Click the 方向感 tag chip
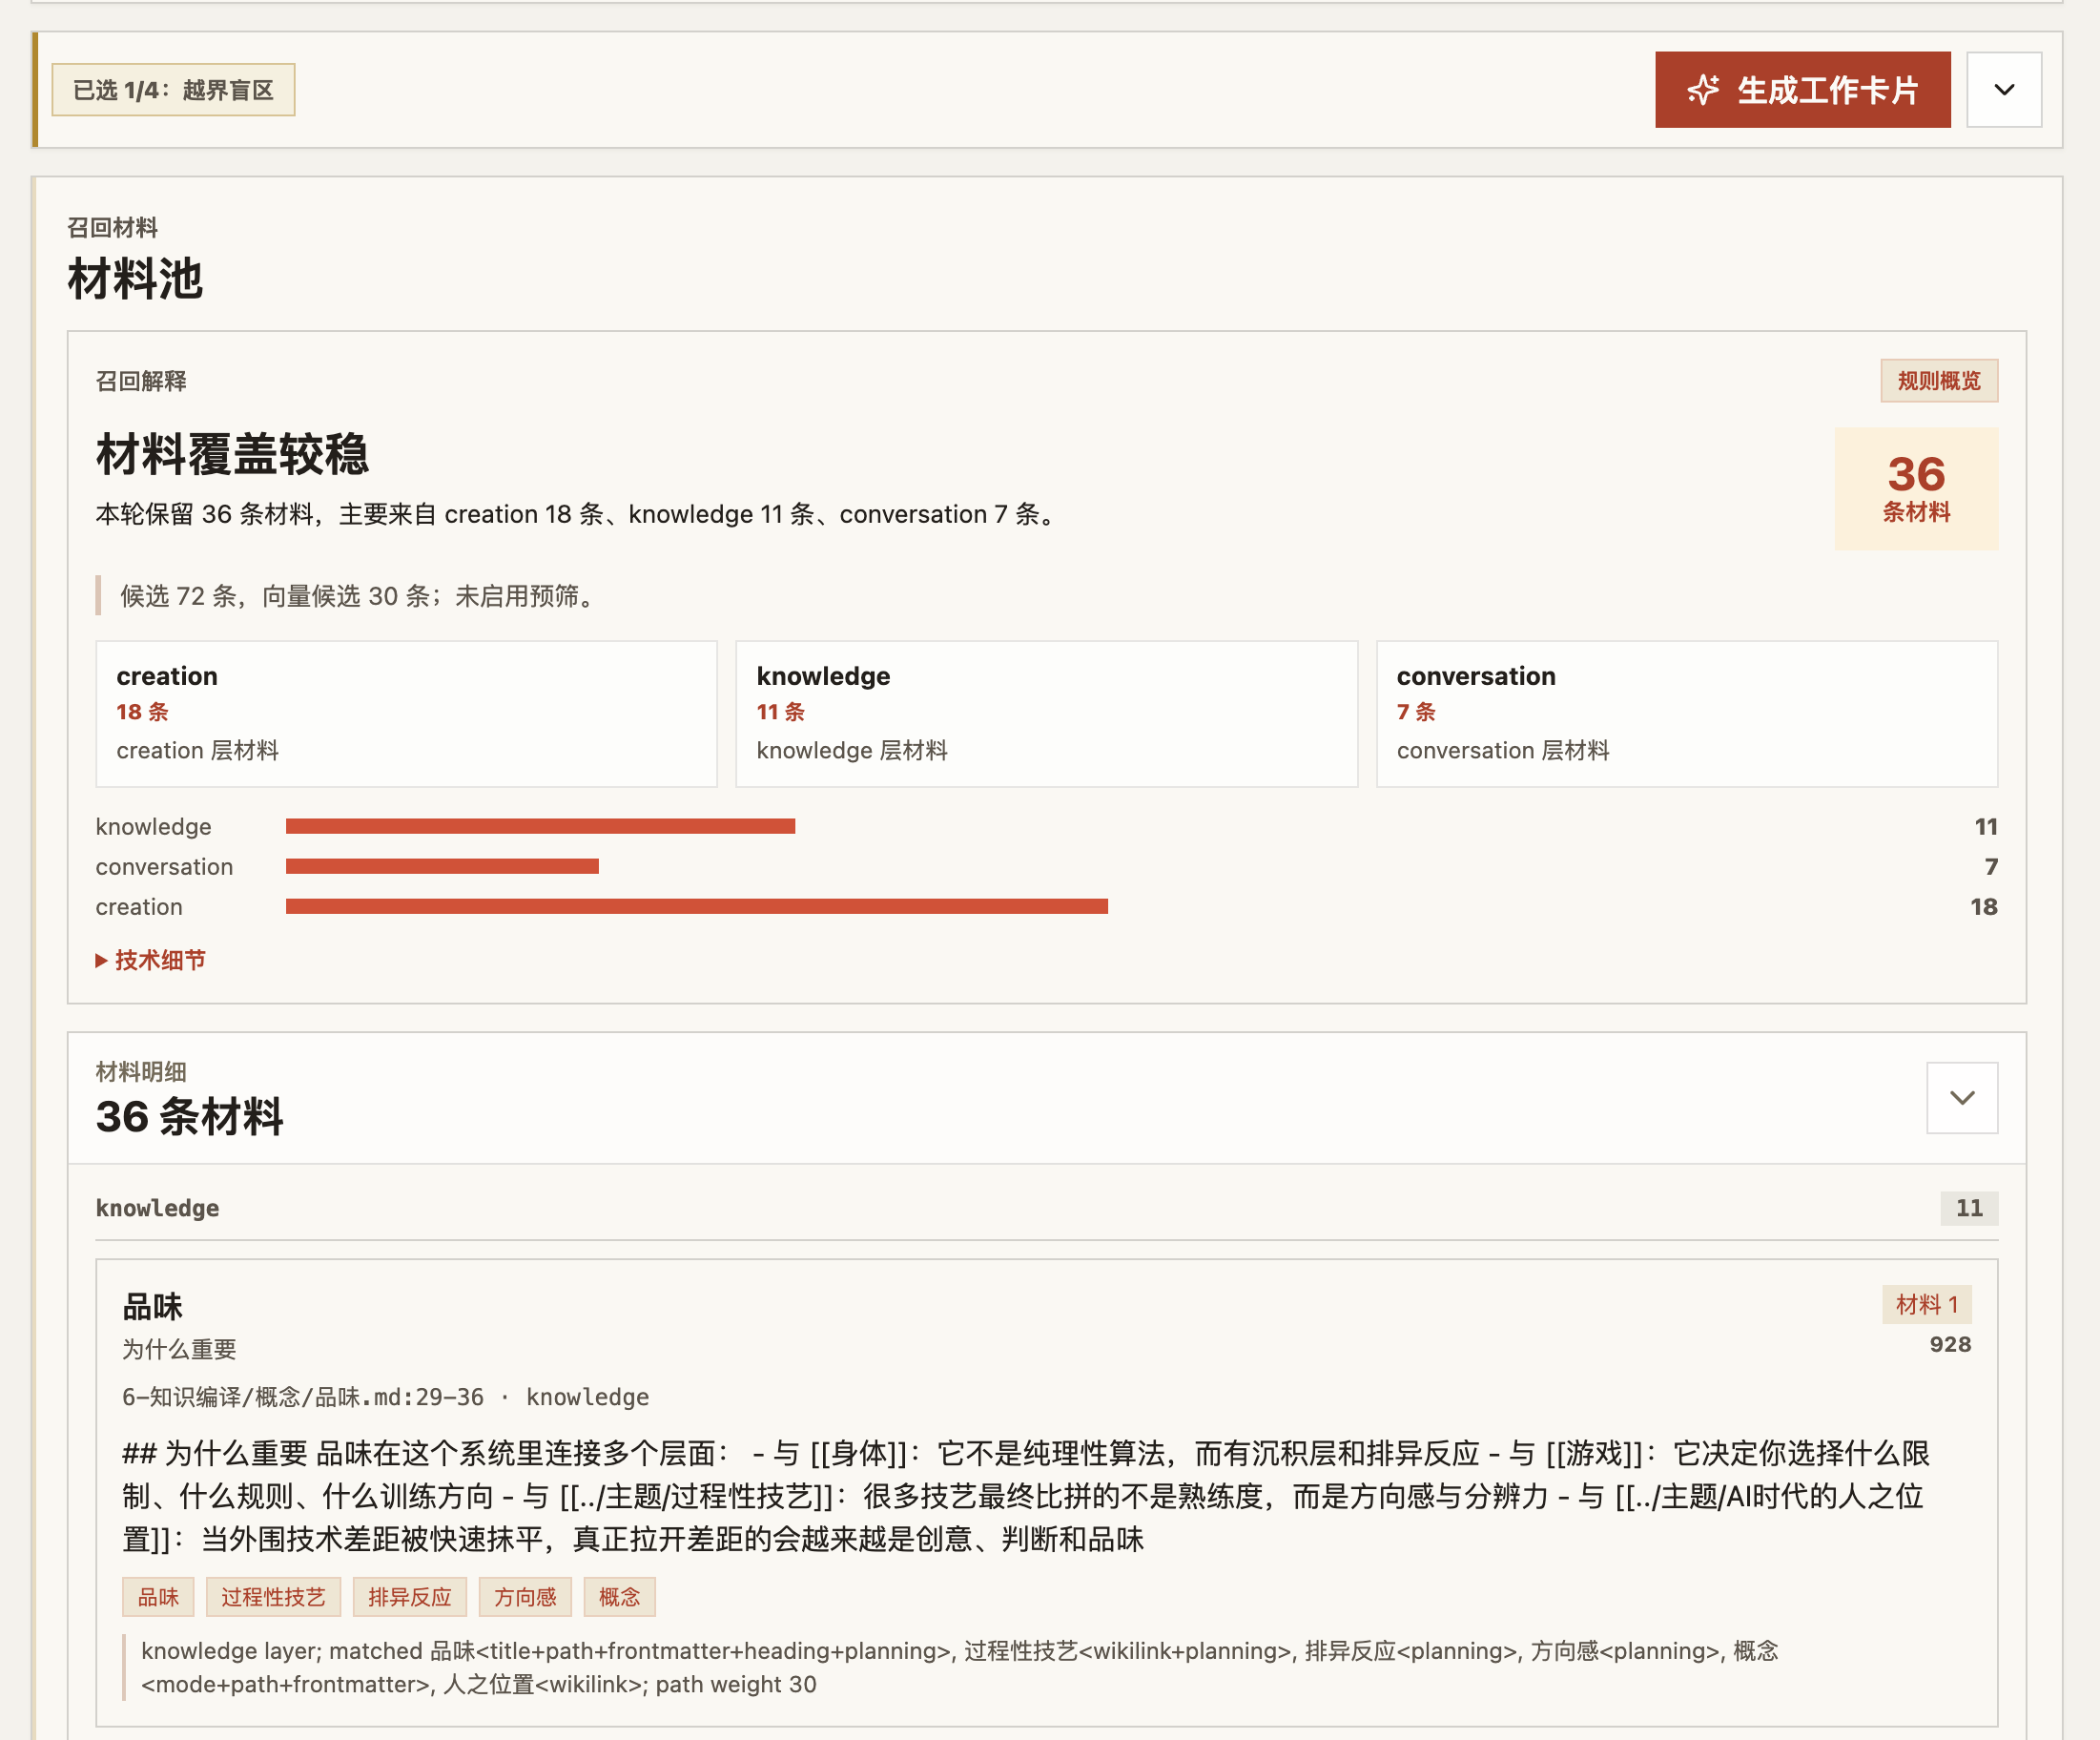 click(x=525, y=1597)
